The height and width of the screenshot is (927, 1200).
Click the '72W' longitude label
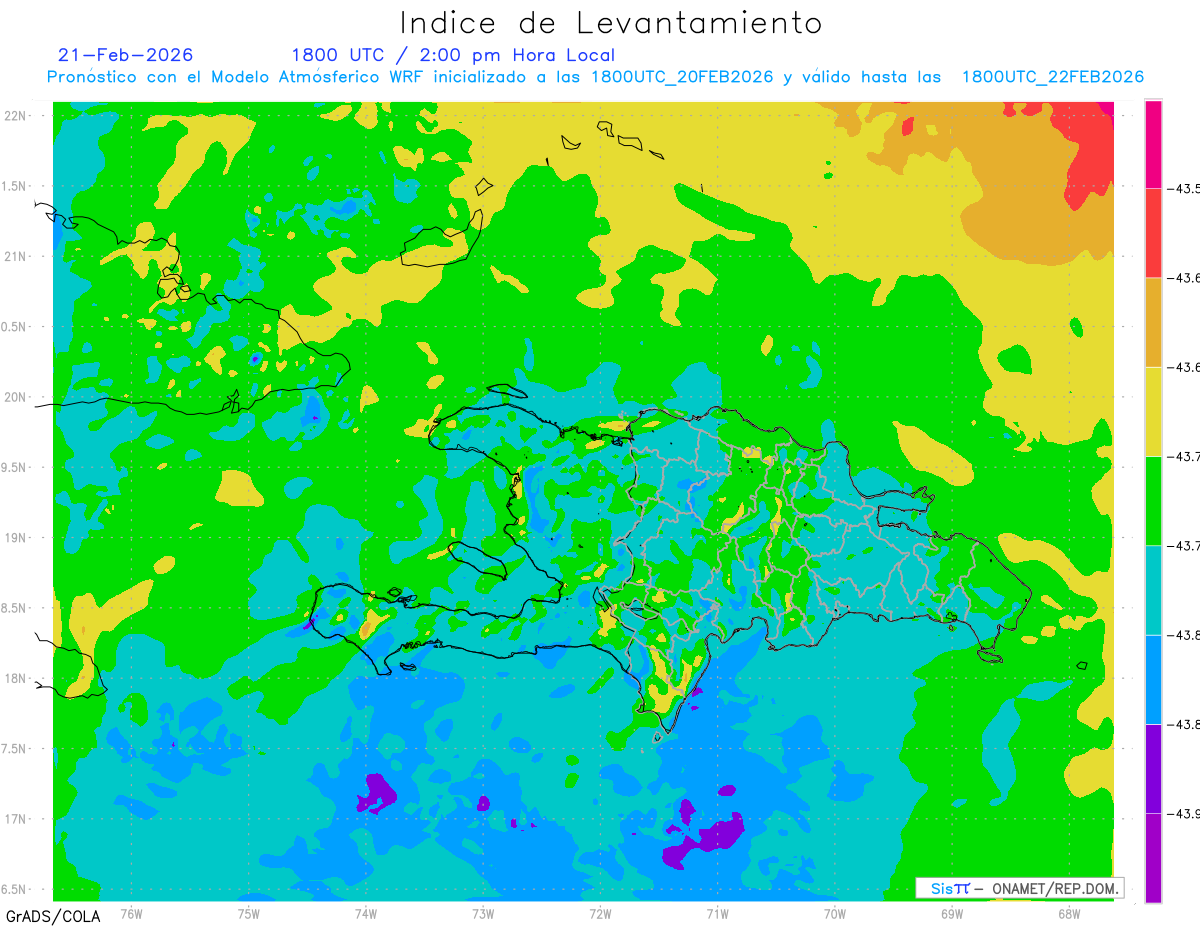click(x=600, y=913)
